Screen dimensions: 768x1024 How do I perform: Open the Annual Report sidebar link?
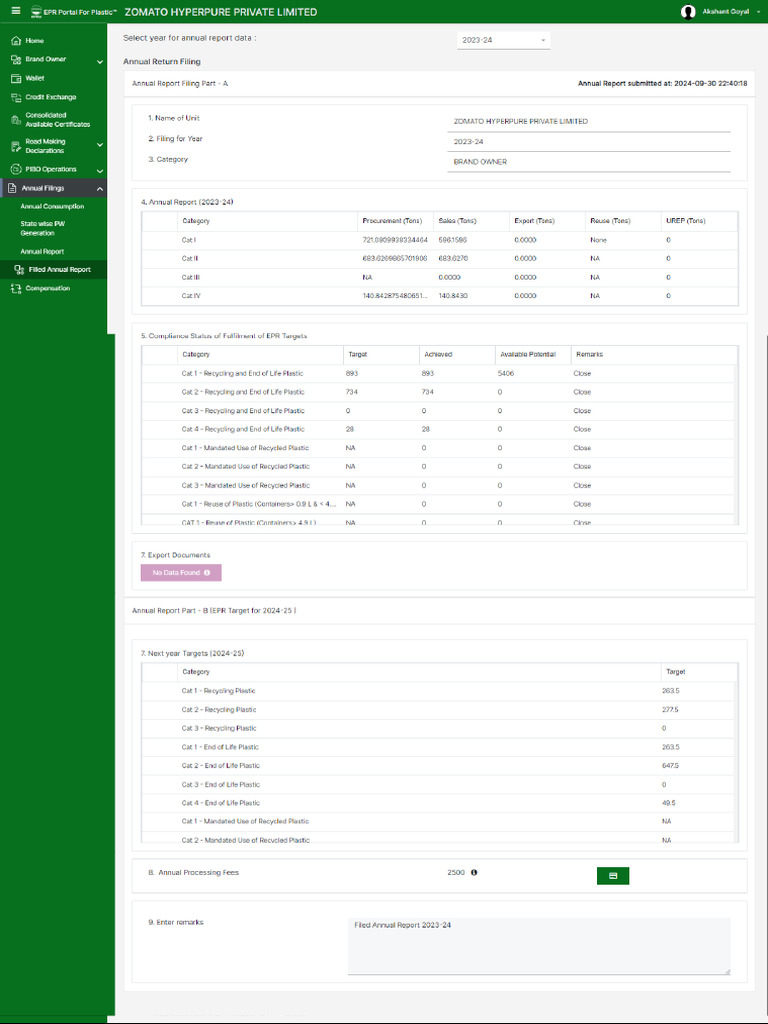(42, 251)
